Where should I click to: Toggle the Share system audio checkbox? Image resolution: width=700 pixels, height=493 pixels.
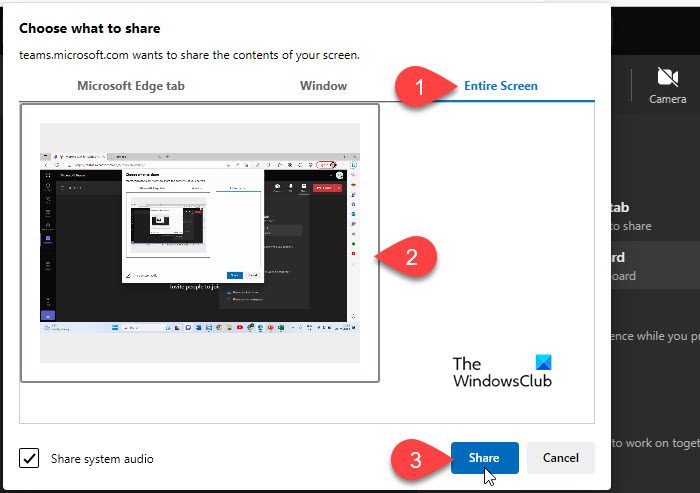pyautogui.click(x=29, y=458)
